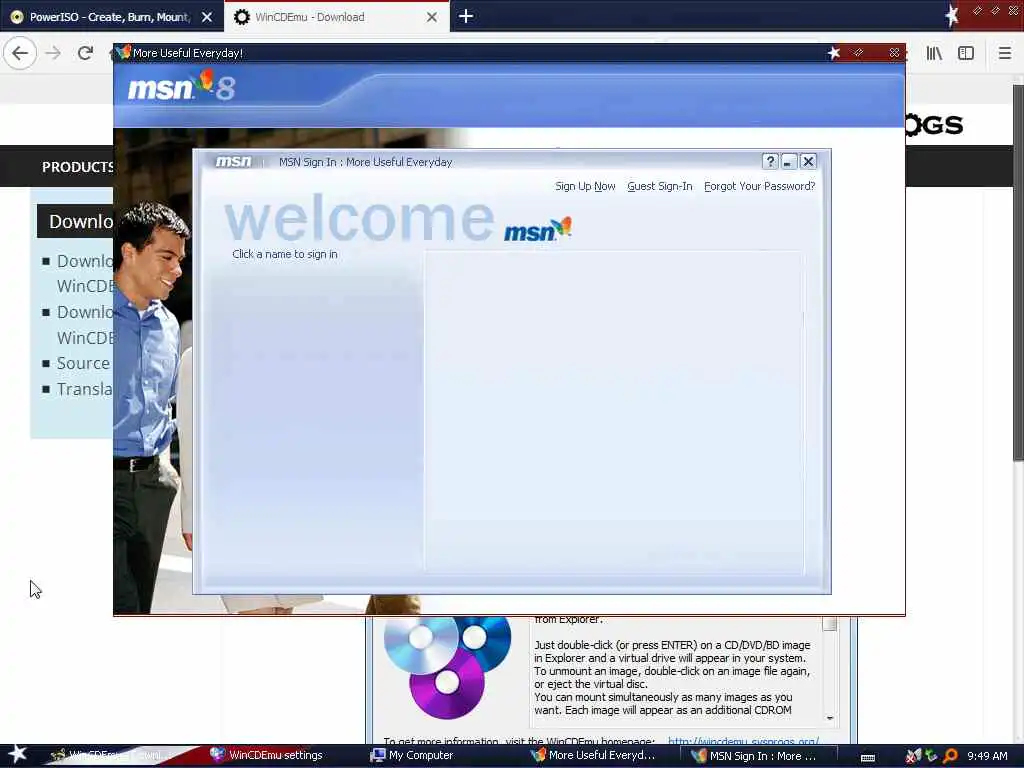Open Forgot Your Password link
Image resolution: width=1024 pixels, height=768 pixels.
[760, 186]
